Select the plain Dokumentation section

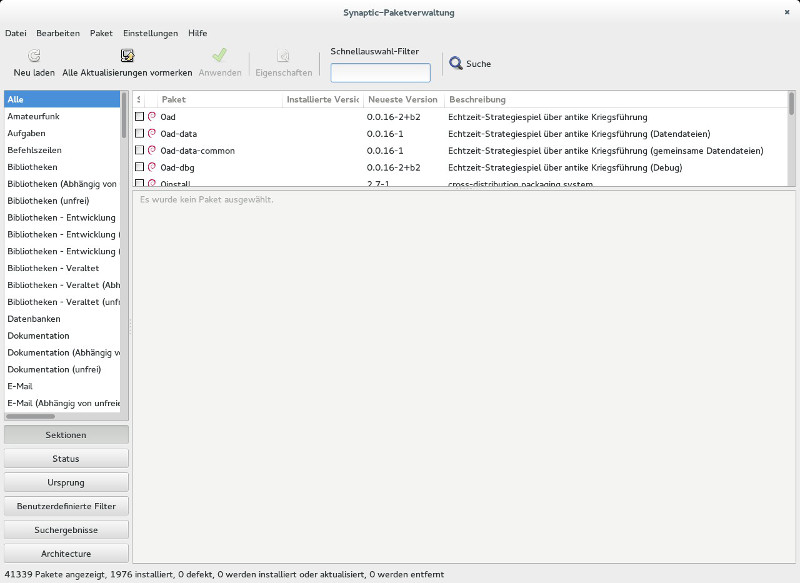point(62,336)
